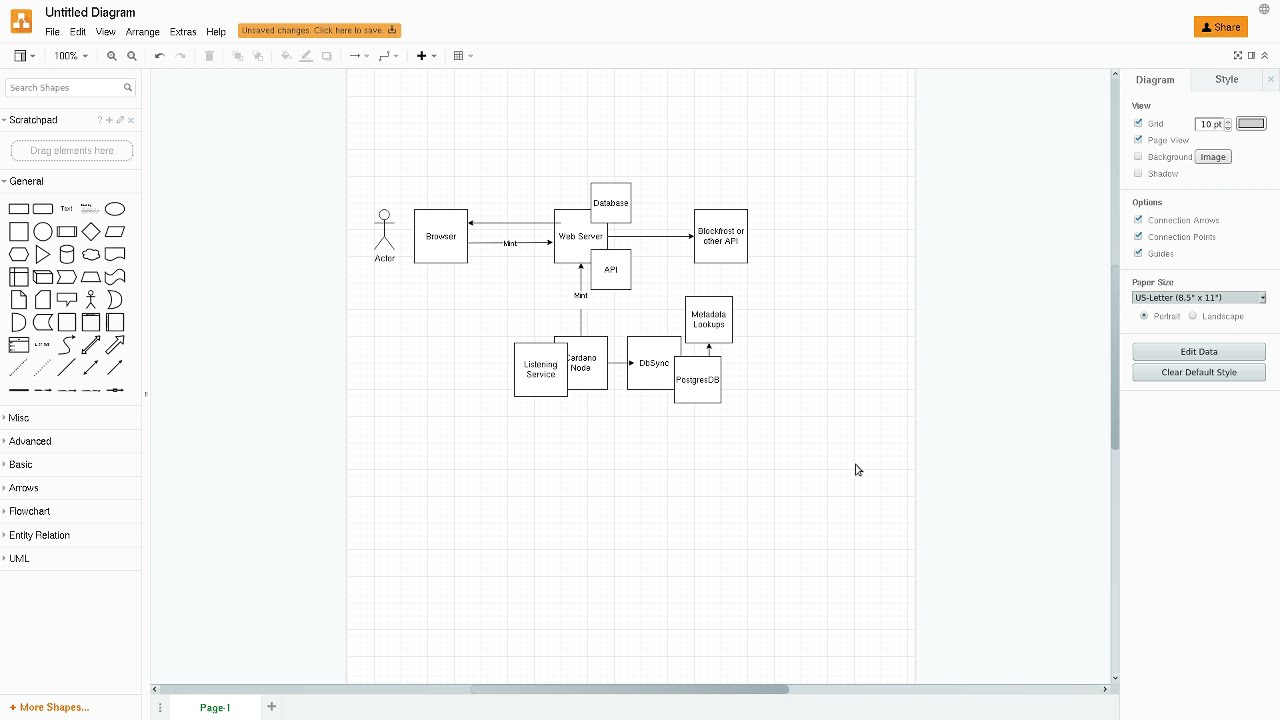This screenshot has width=1280, height=720.
Task: Click the Scratchpad add plus icon
Action: pos(109,120)
